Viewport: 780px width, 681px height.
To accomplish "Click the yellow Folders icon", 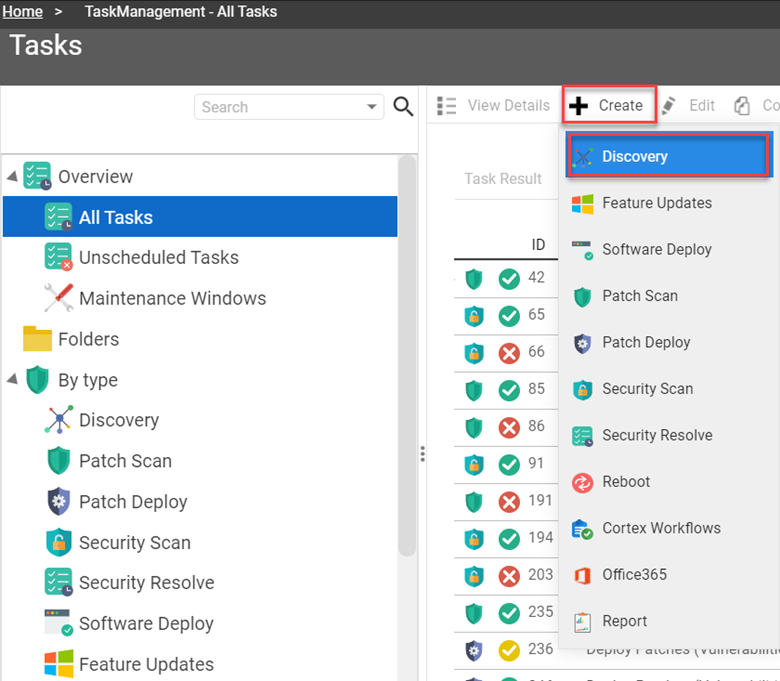I will click(37, 339).
